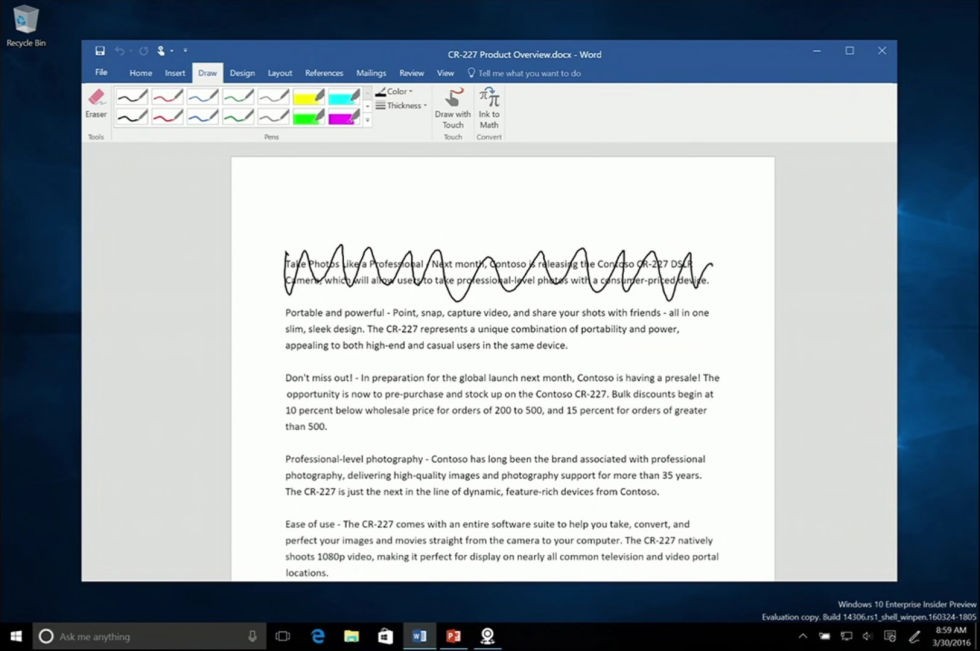Pick the magenta highlighter

(344, 117)
